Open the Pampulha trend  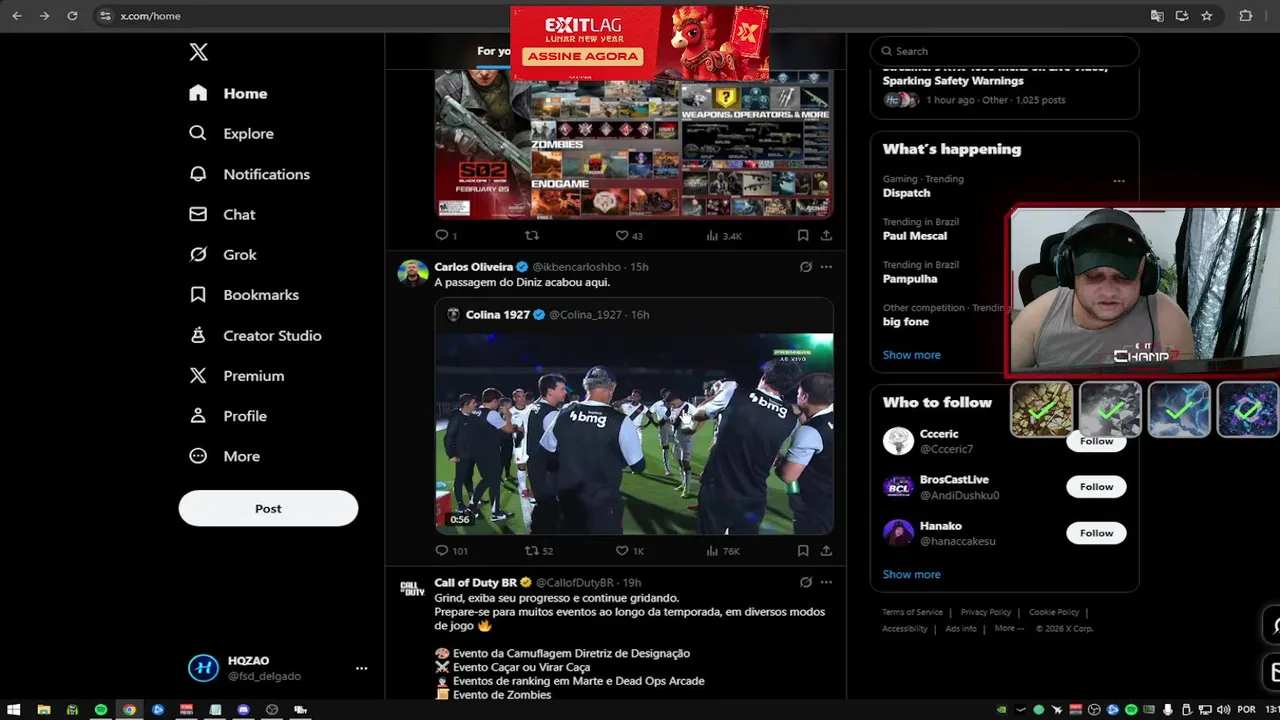coord(910,279)
